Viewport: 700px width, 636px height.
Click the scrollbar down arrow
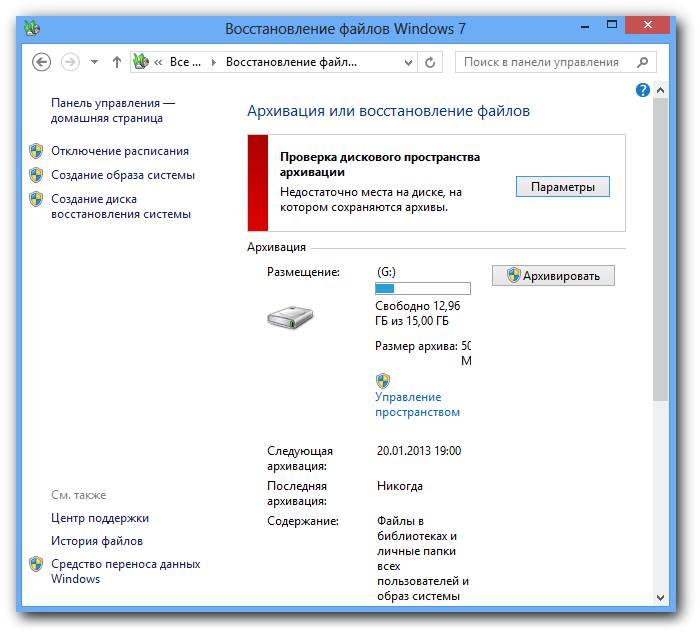click(x=661, y=597)
